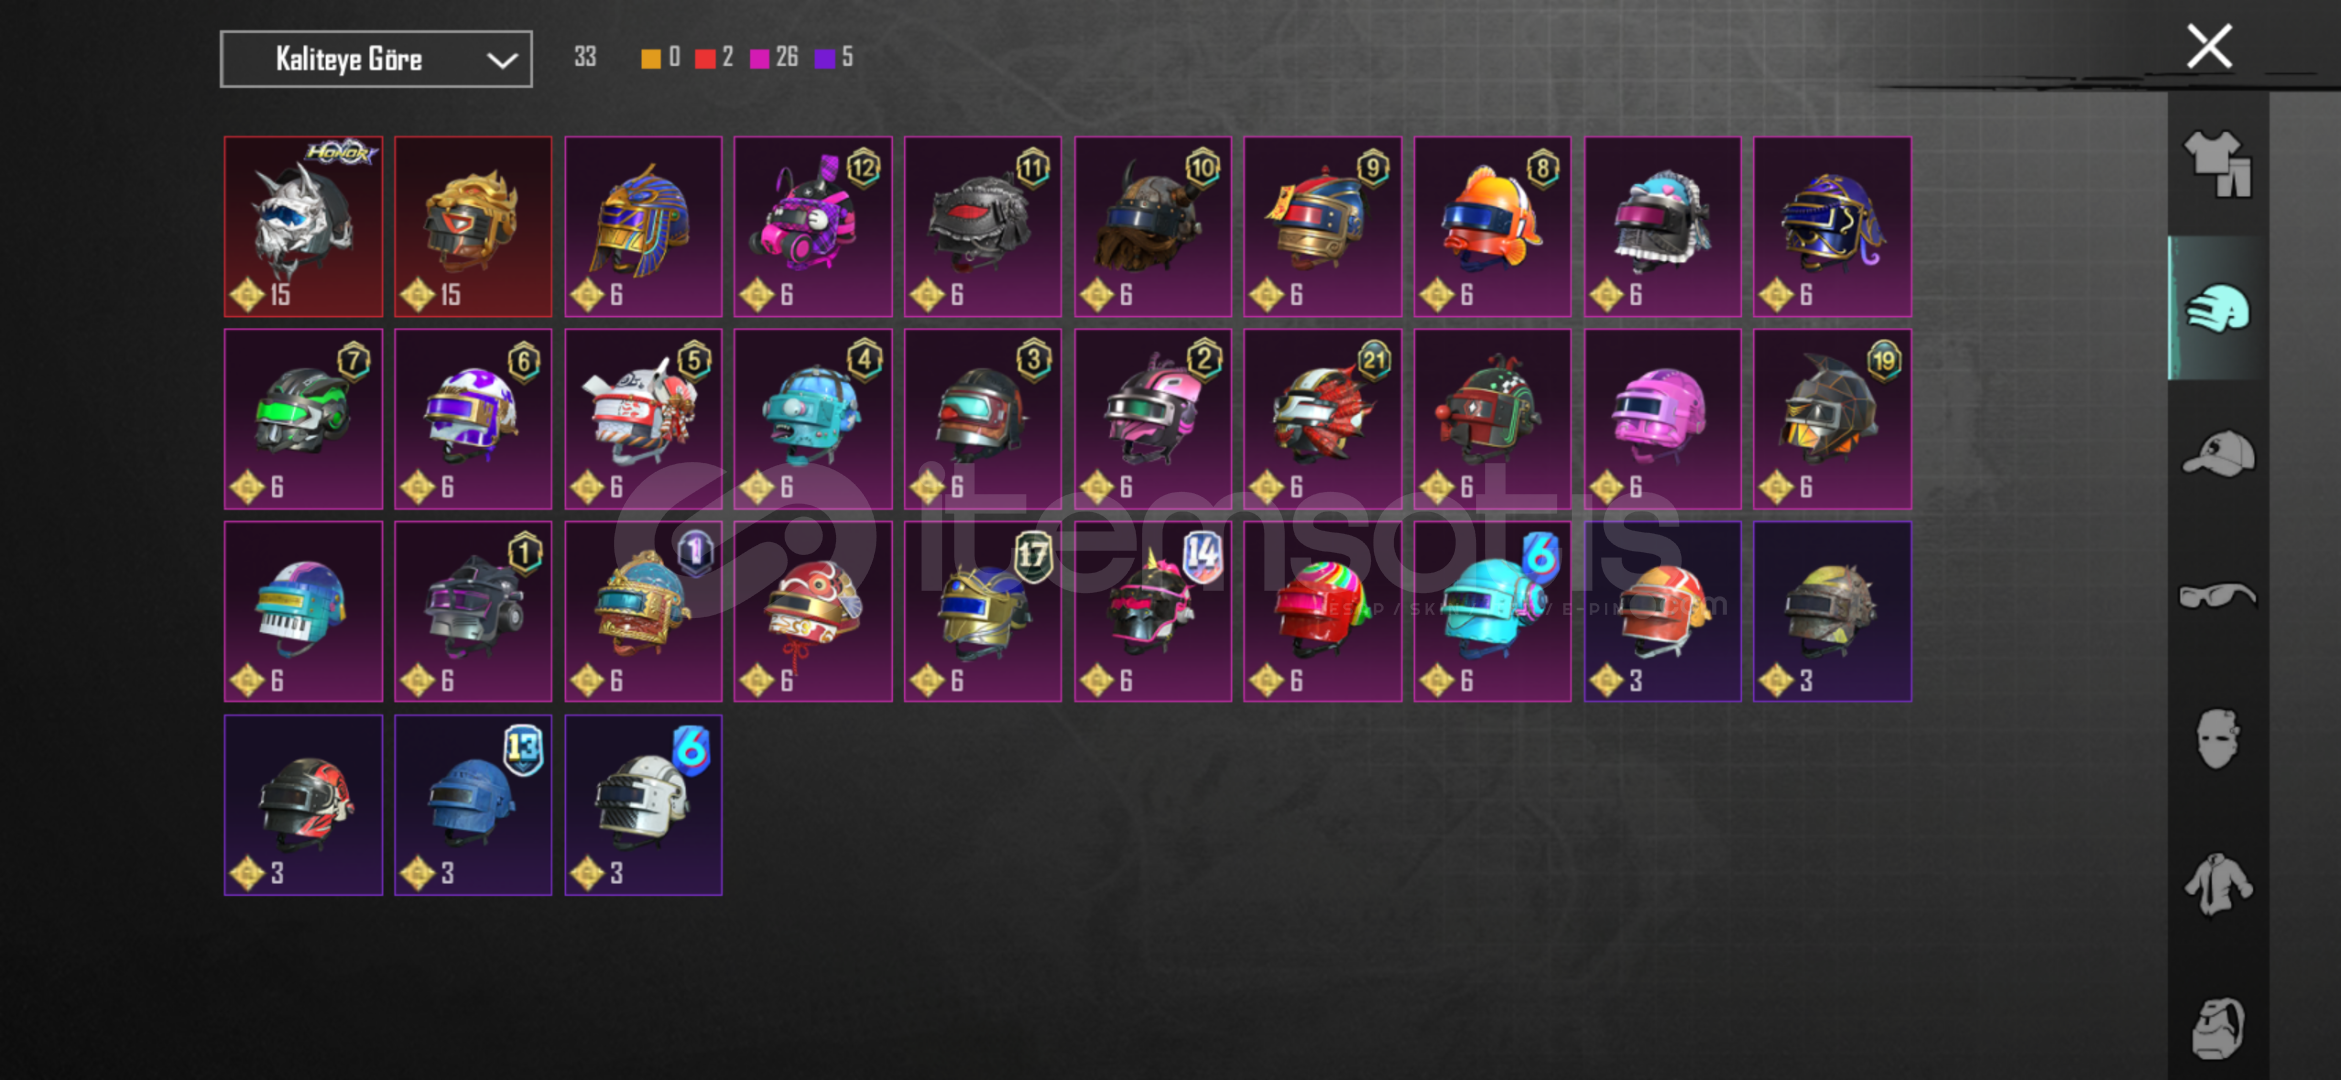The height and width of the screenshot is (1080, 2341).
Task: Open the face mask category icon
Action: coord(2217,739)
